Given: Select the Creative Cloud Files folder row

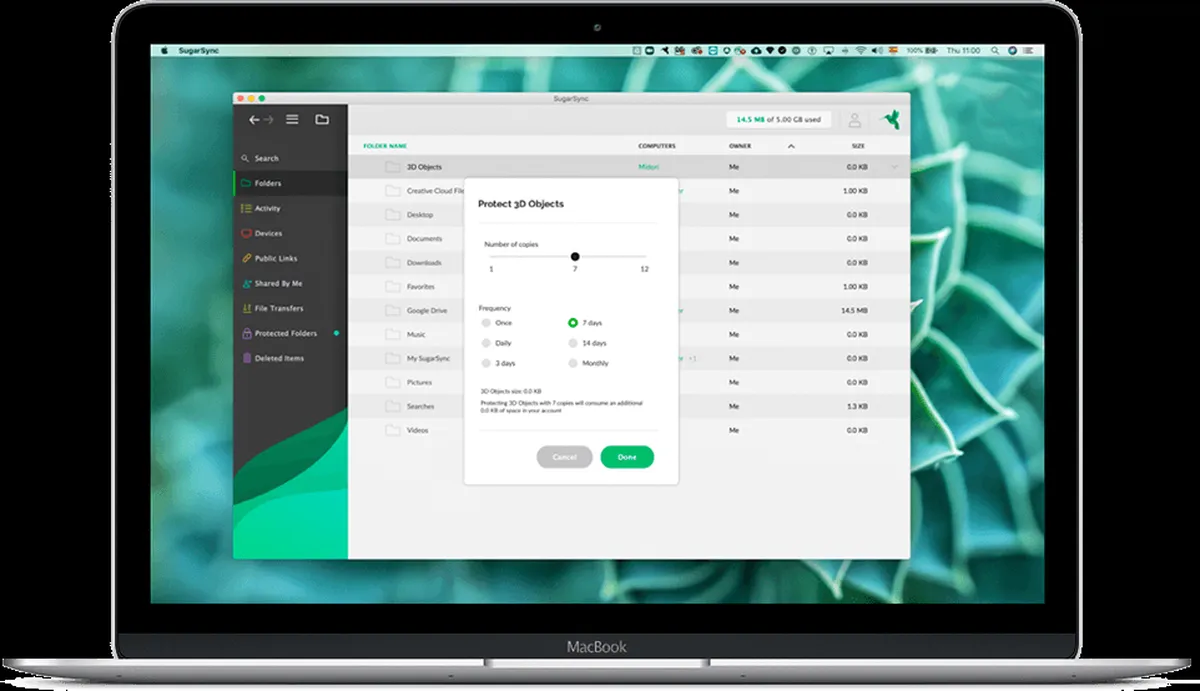Looking at the screenshot, I should (x=629, y=191).
